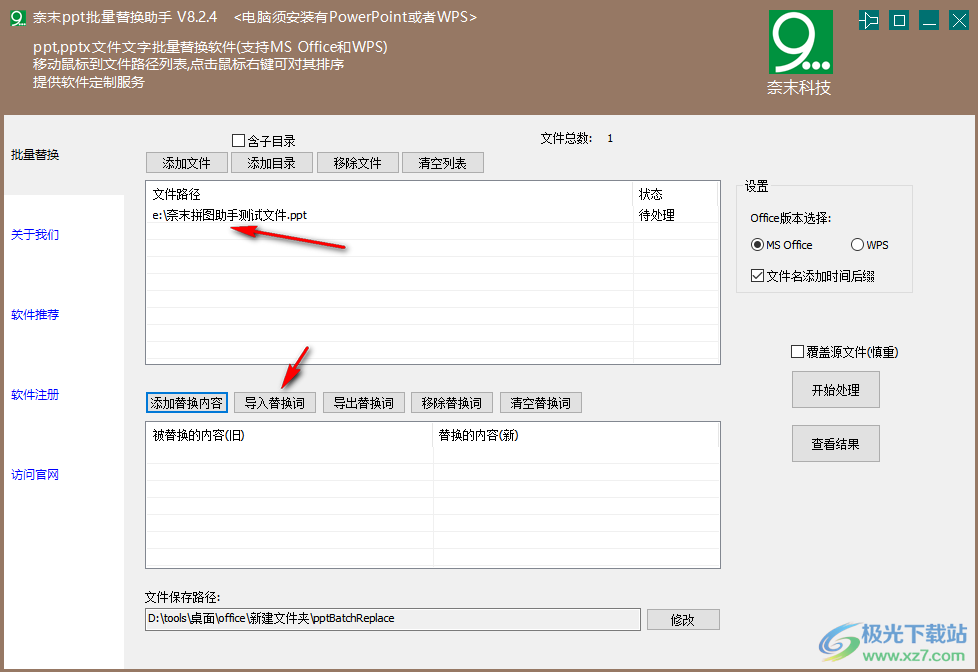Go to 软件注册 tab

(x=35, y=394)
